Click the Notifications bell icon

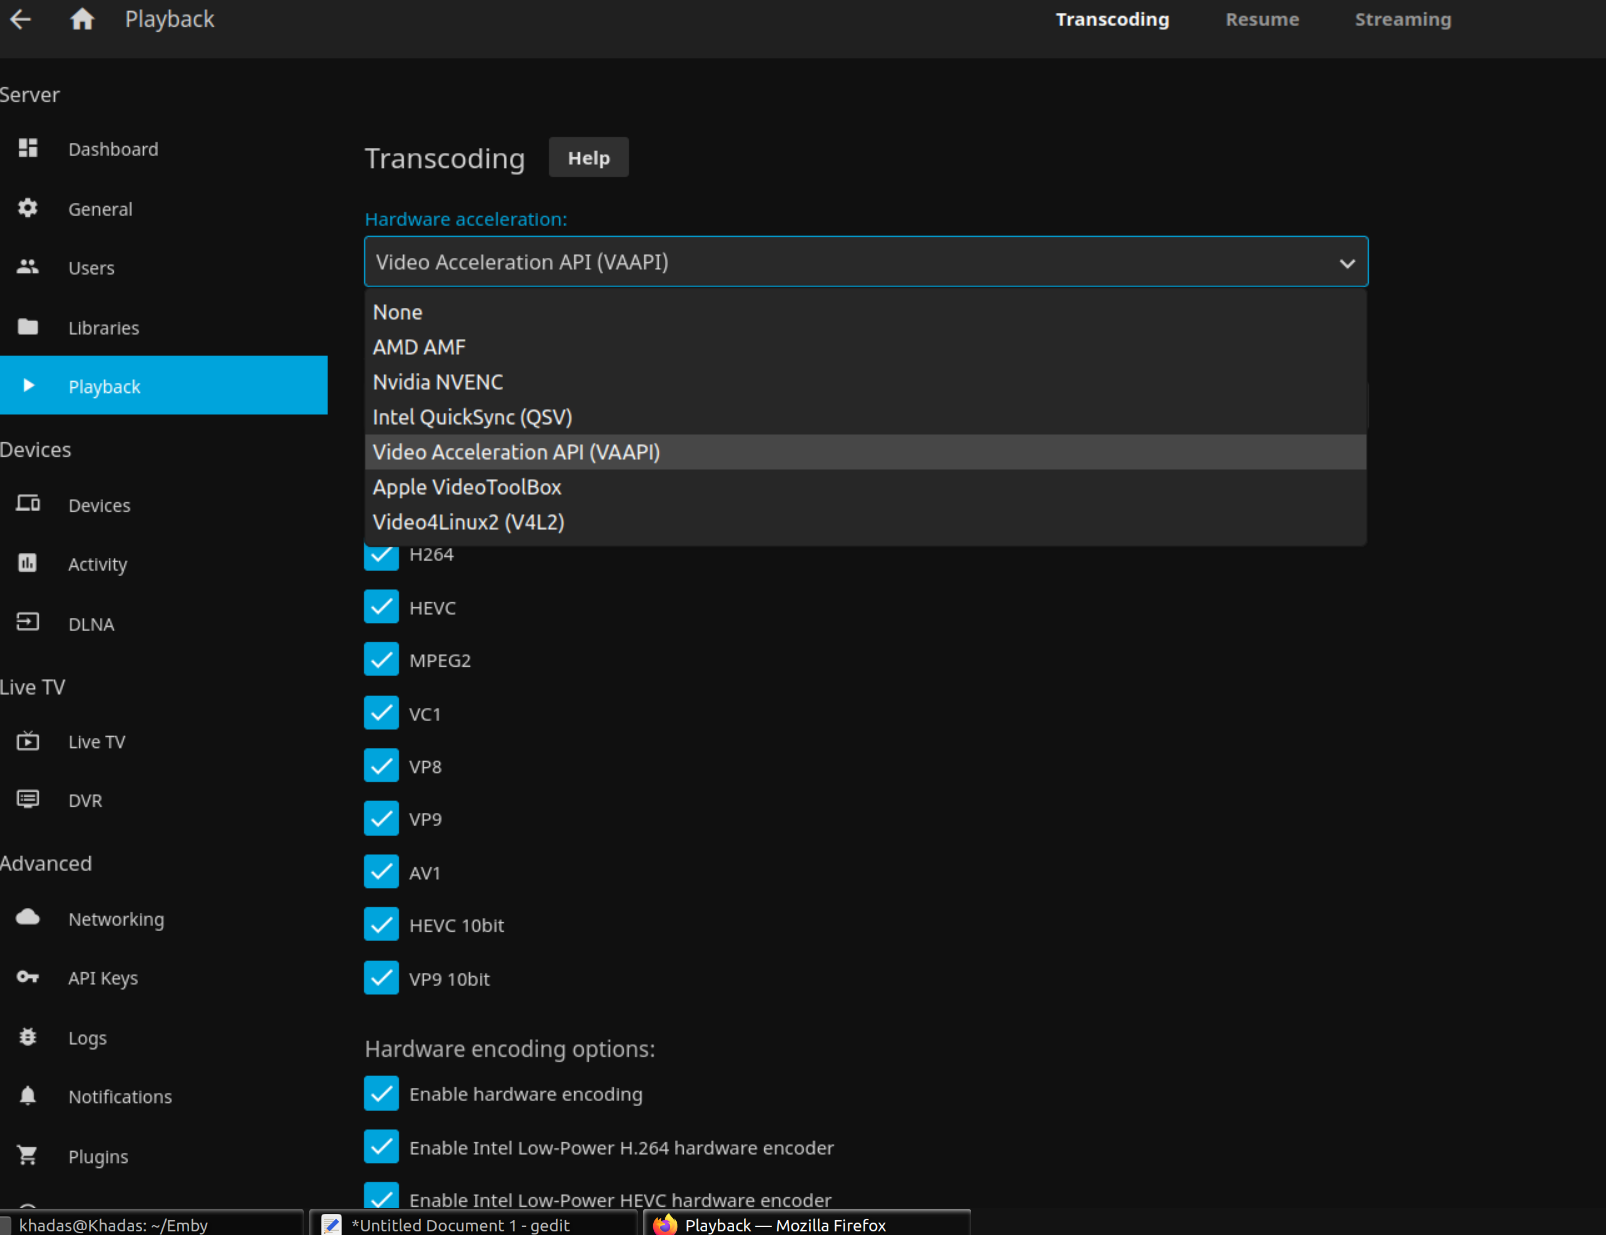pos(27,1096)
